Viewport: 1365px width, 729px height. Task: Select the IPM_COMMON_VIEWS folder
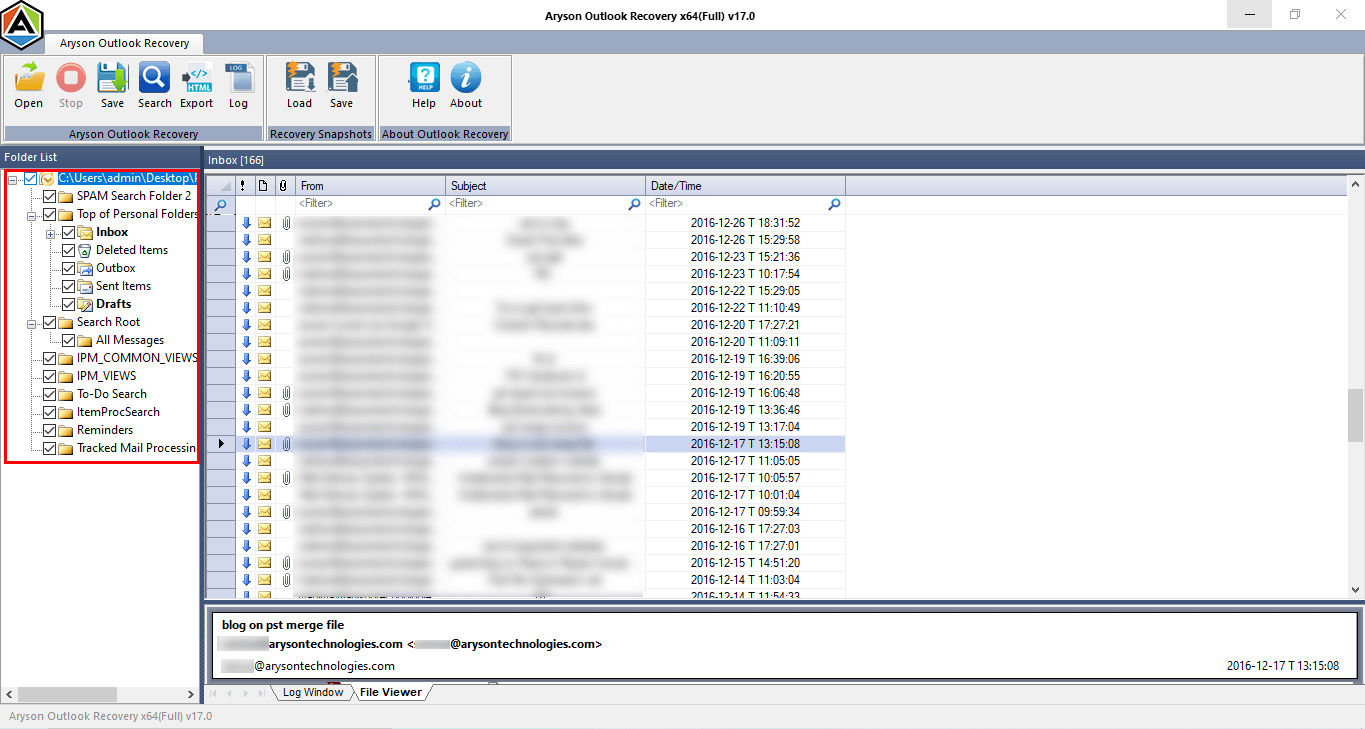click(137, 358)
